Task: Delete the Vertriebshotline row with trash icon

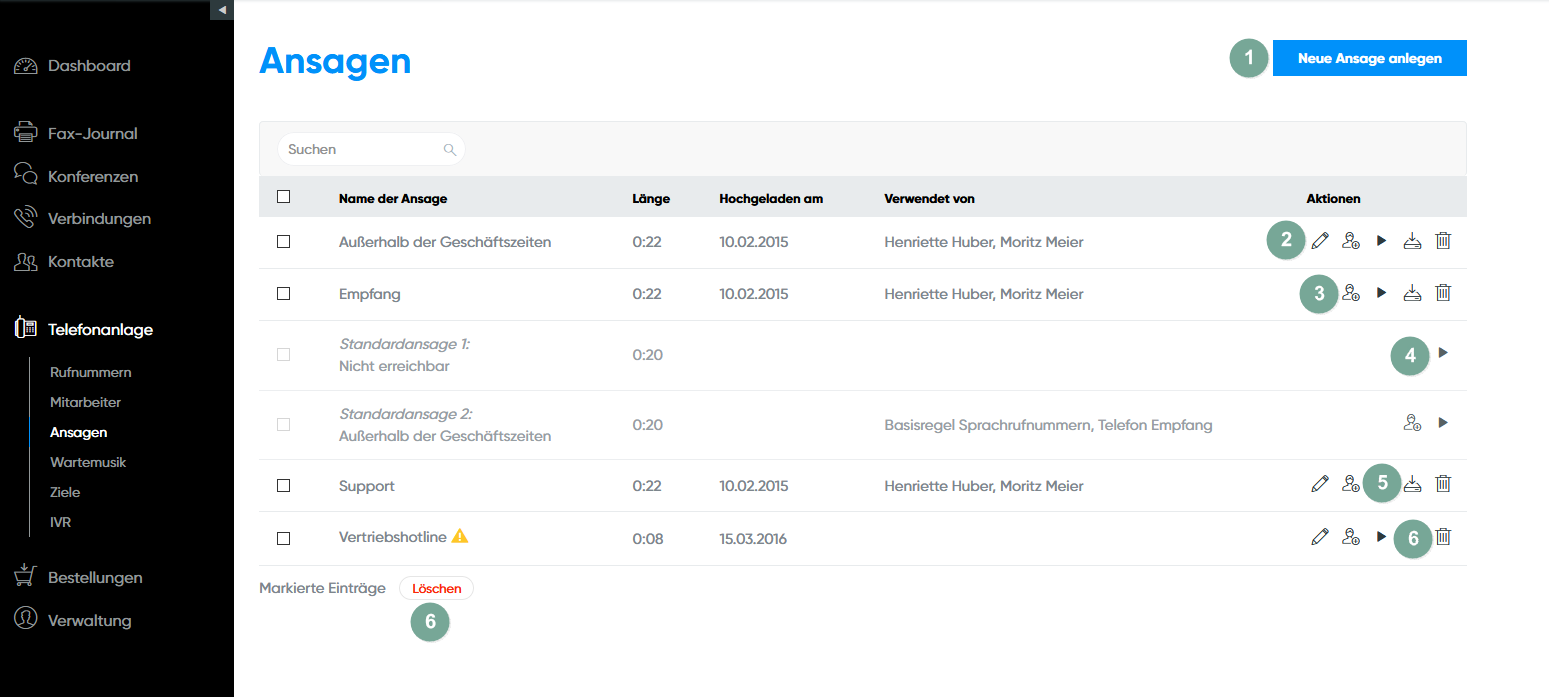Action: tap(1443, 537)
